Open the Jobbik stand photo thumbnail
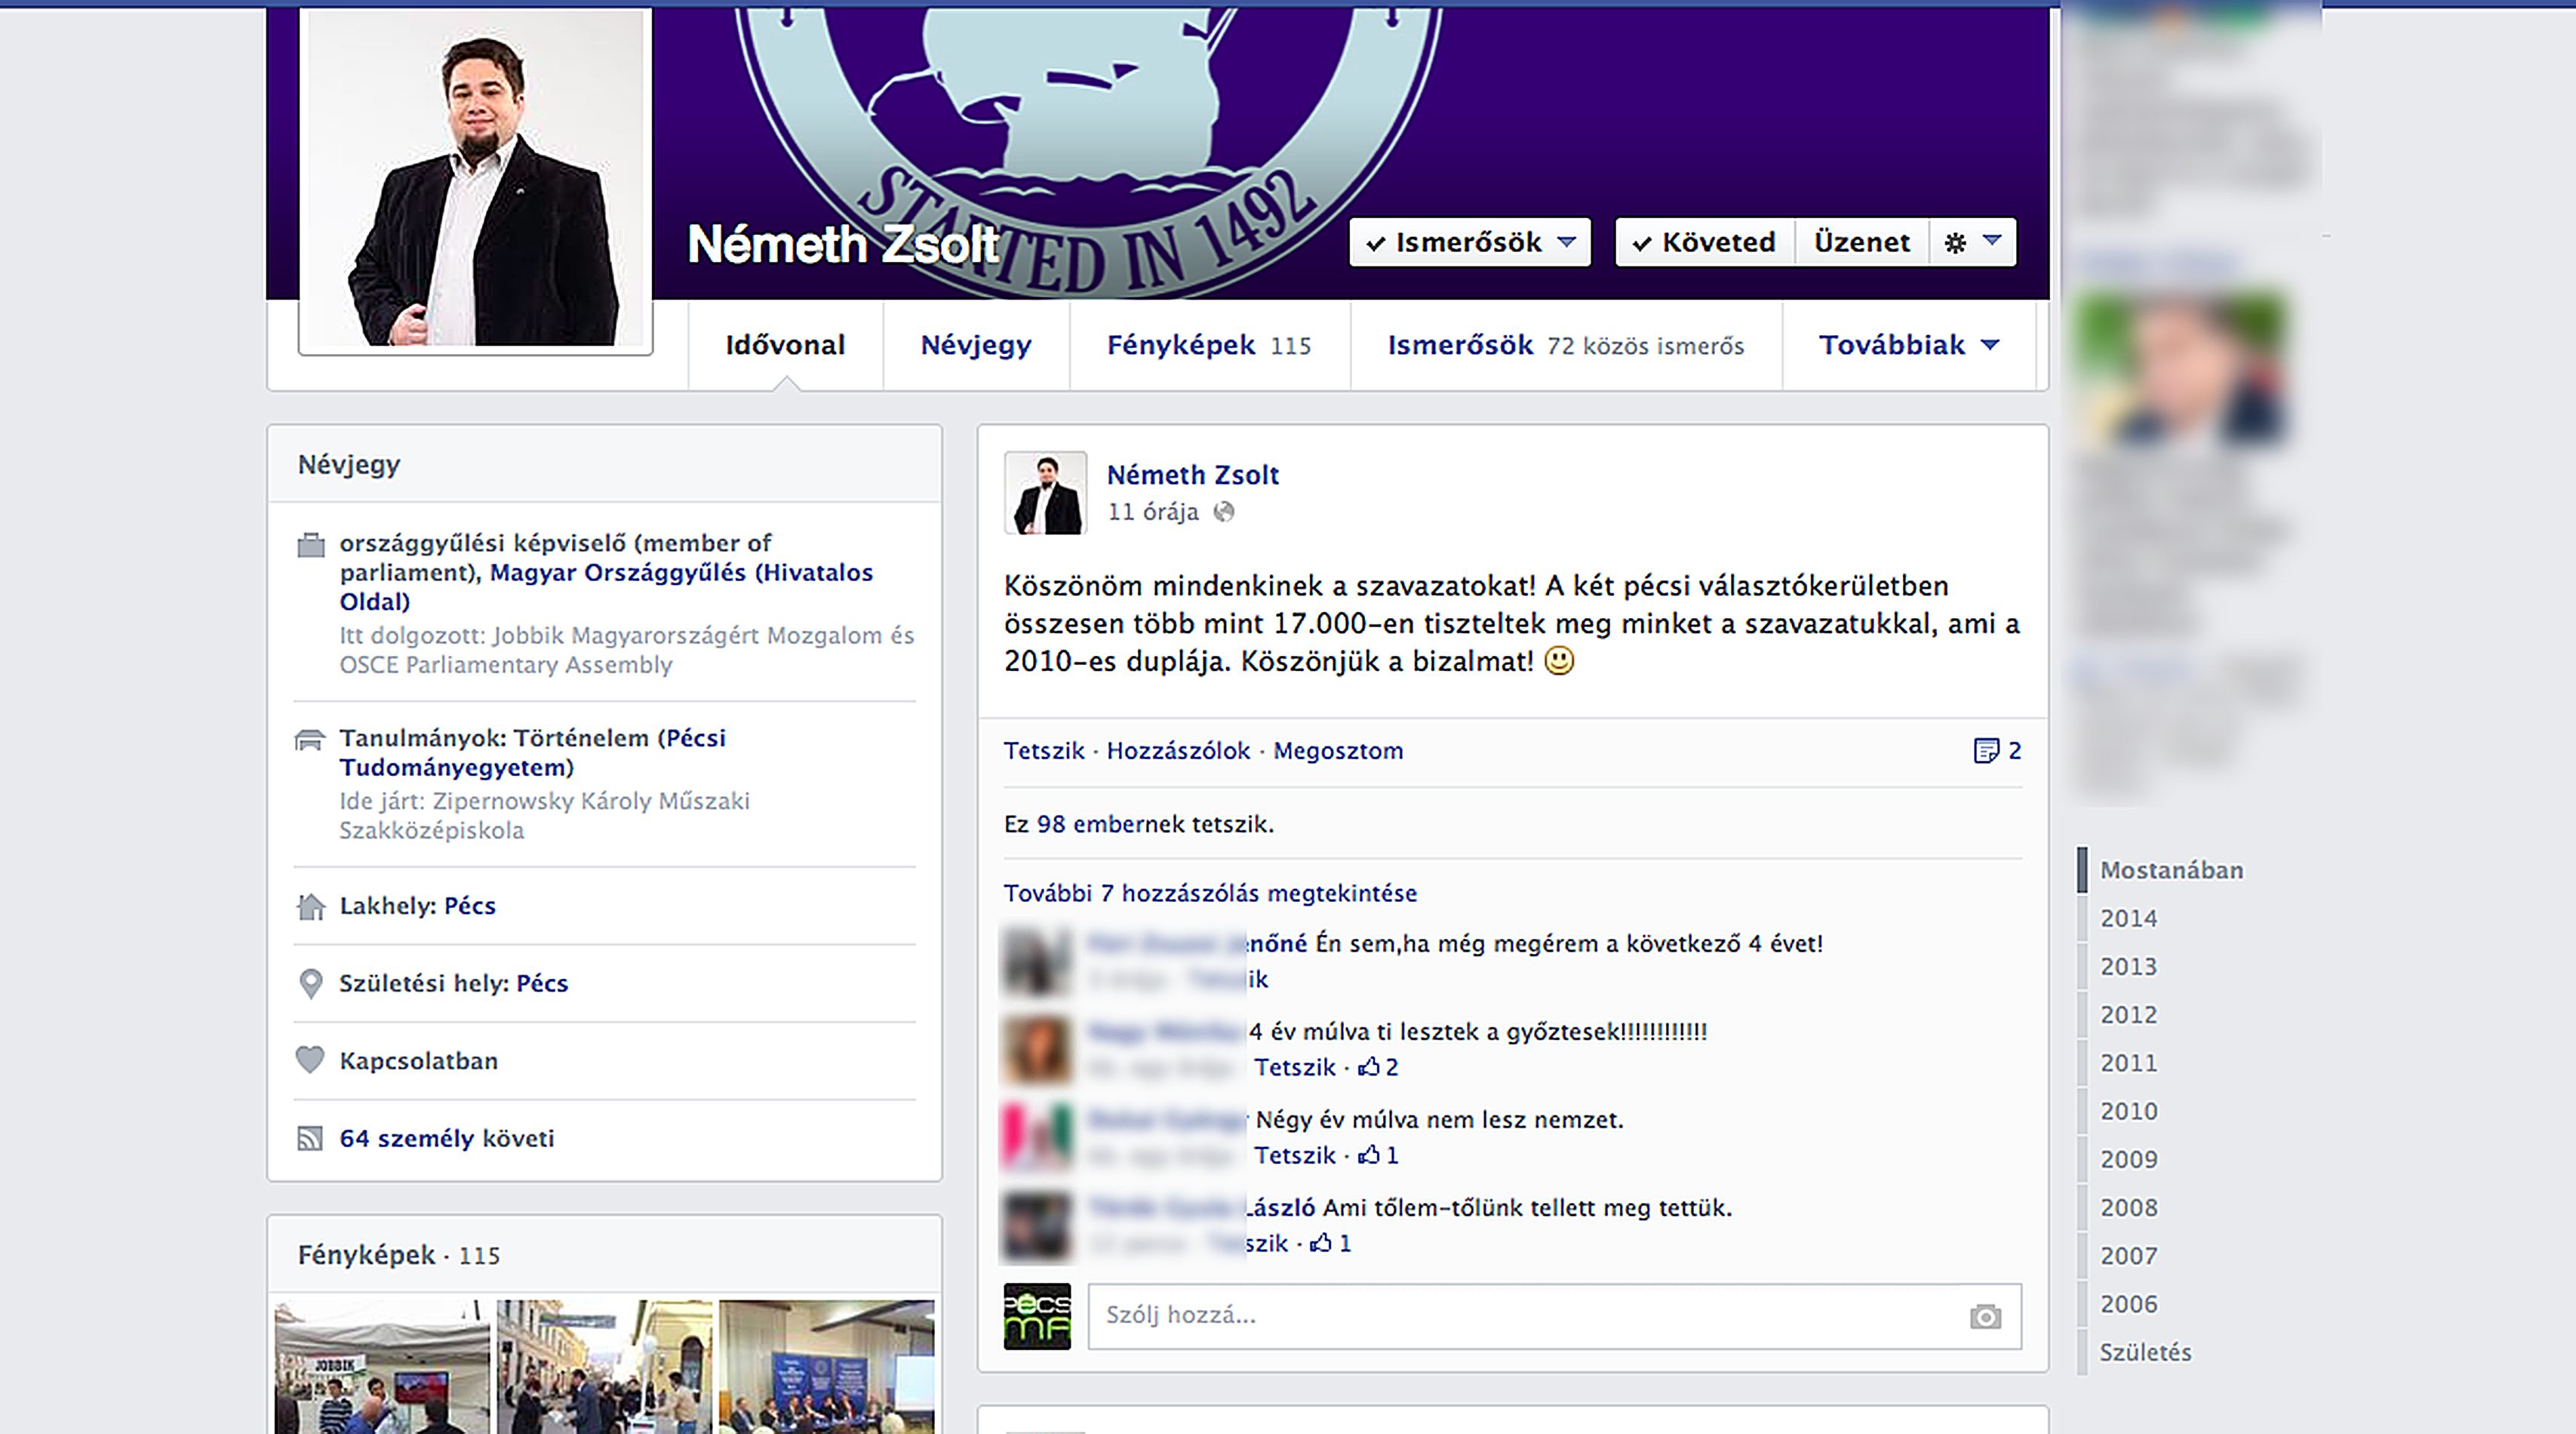Viewport: 2576px width, 1434px height. pos(382,1366)
